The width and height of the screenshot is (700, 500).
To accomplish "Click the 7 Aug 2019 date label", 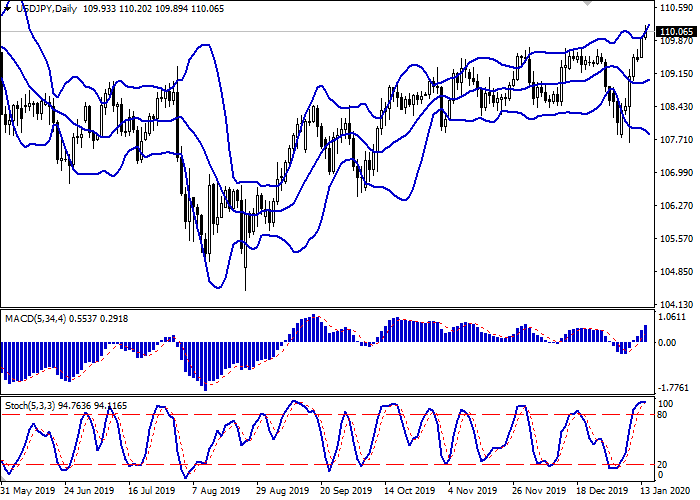I will click(216, 490).
